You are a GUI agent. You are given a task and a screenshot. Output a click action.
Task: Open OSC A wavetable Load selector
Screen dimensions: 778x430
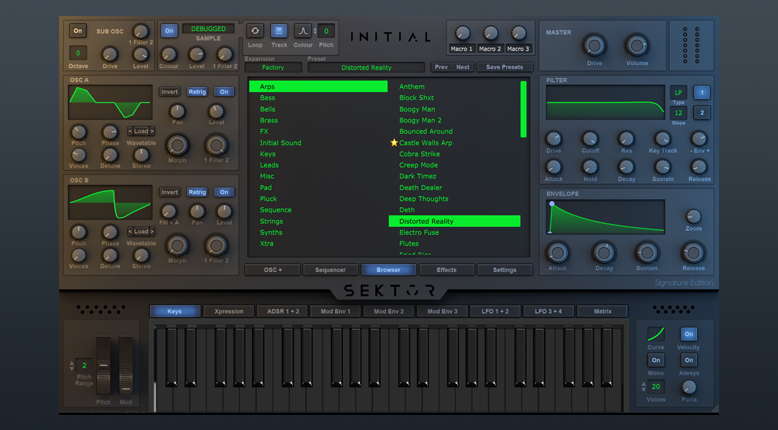(141, 131)
